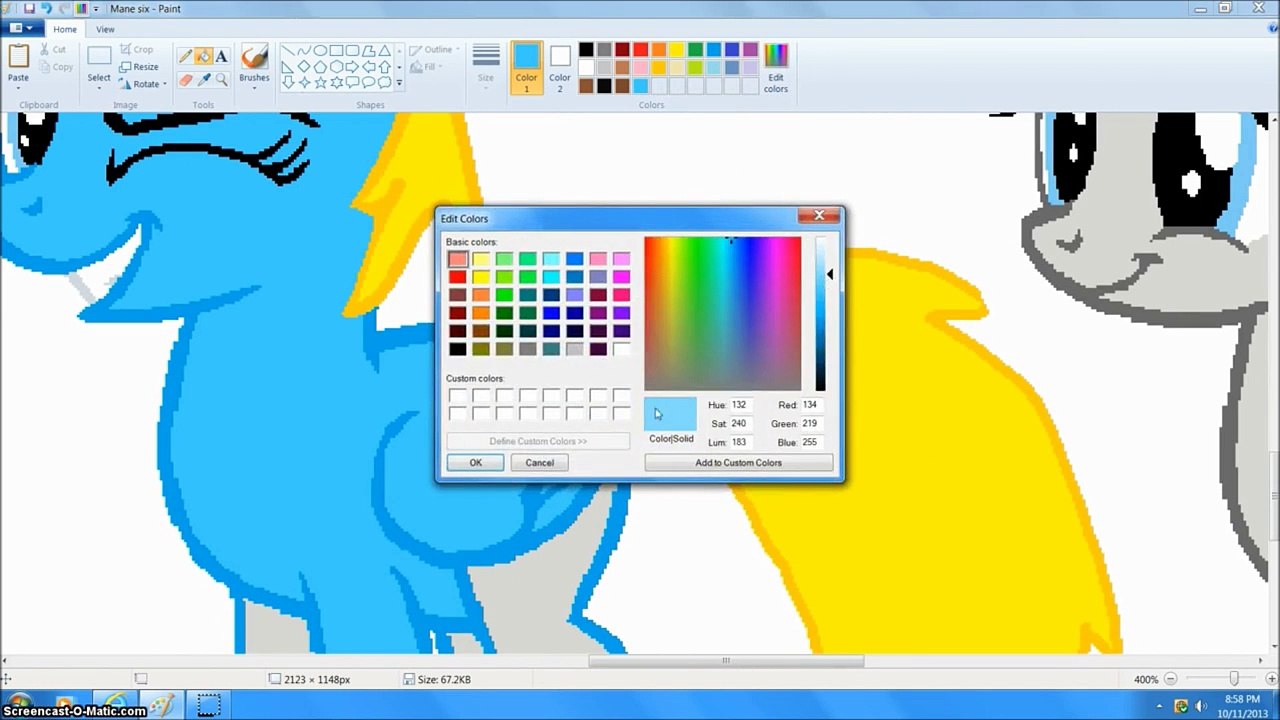Click the Crop command
The image size is (1280, 720).
pos(136,49)
